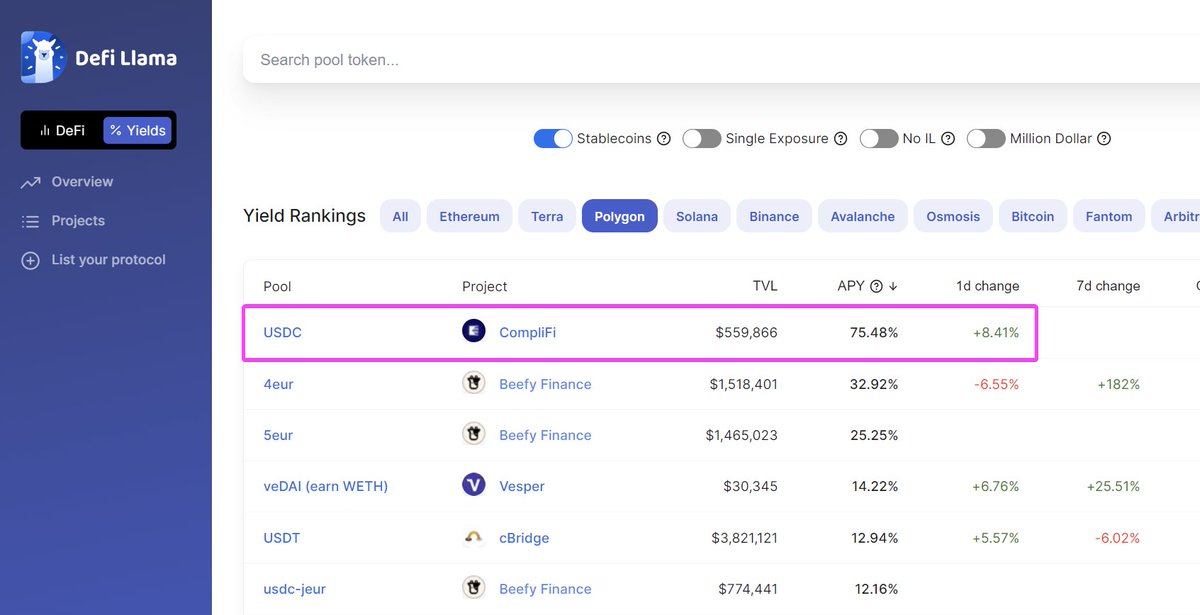Click the cBridge project icon
Viewport: 1200px width, 615px height.
pyautogui.click(x=473, y=537)
